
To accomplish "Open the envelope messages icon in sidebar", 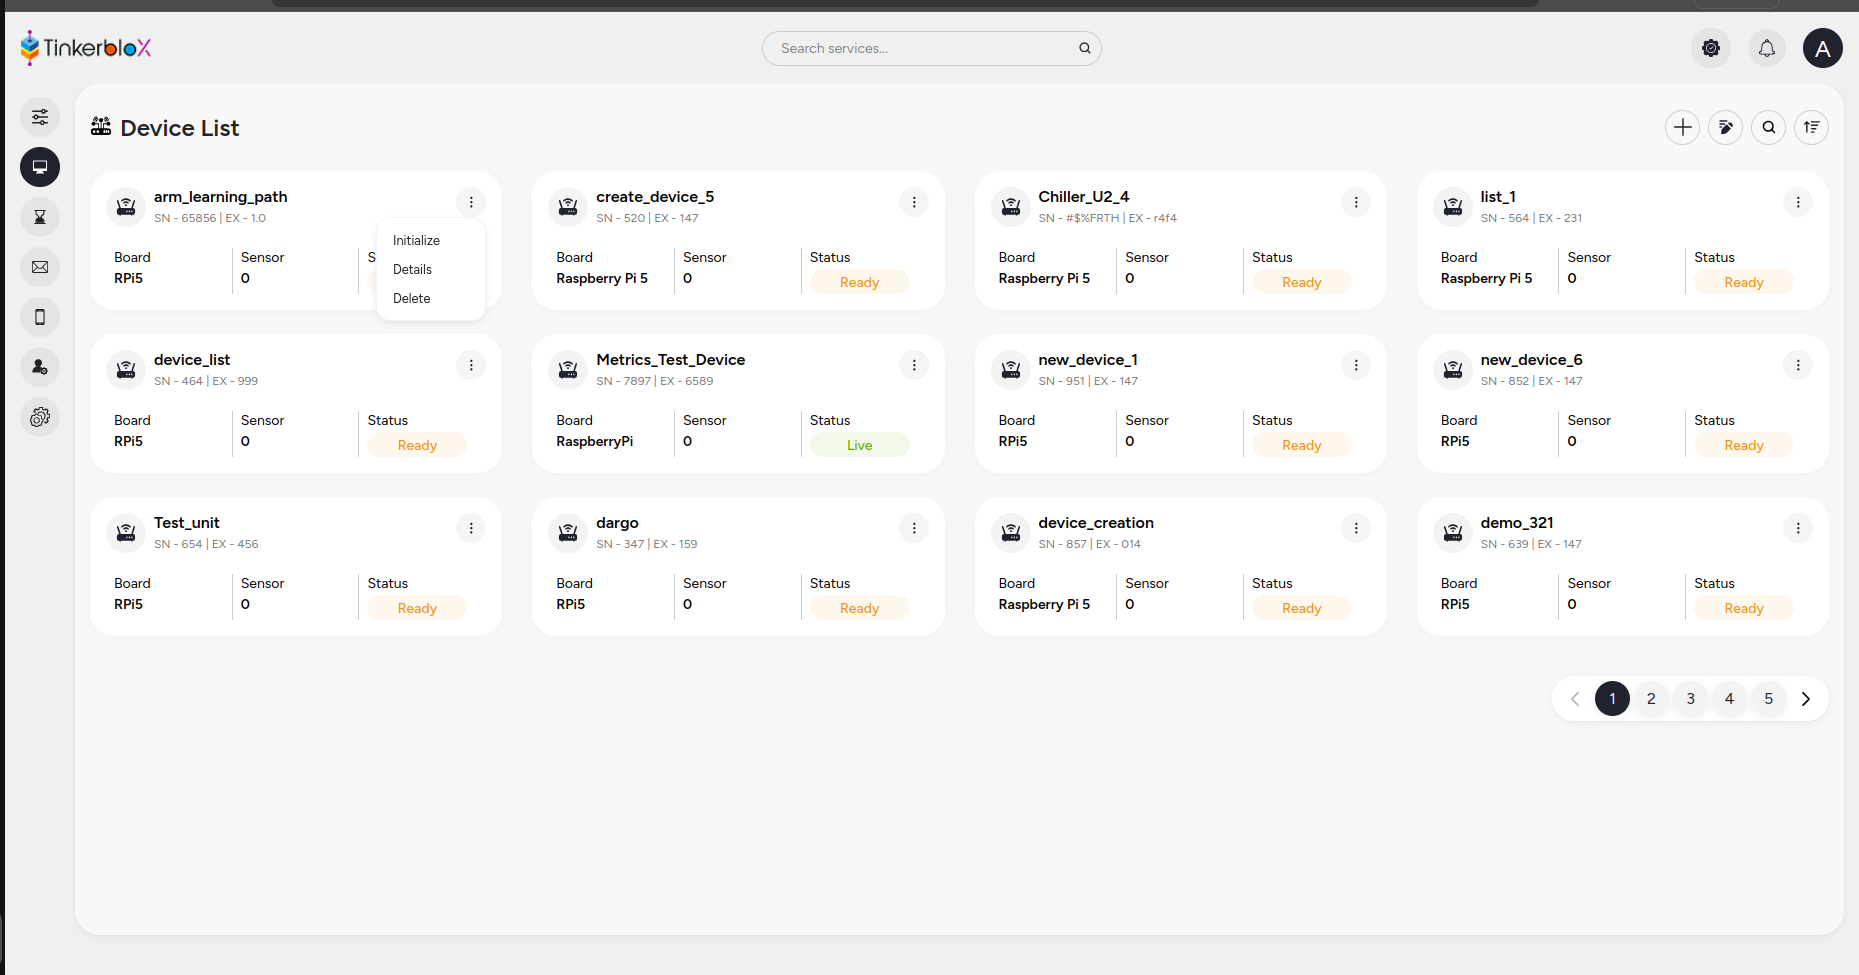I will click(x=40, y=267).
